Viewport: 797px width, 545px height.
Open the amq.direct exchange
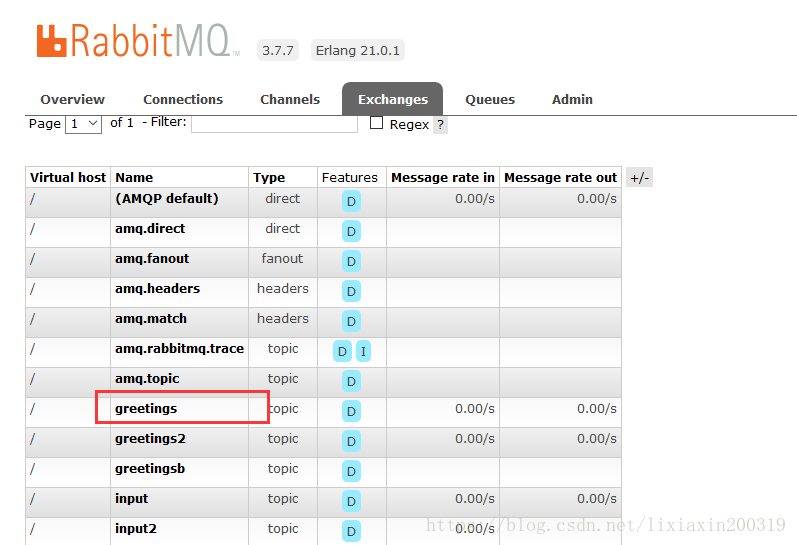pos(150,229)
